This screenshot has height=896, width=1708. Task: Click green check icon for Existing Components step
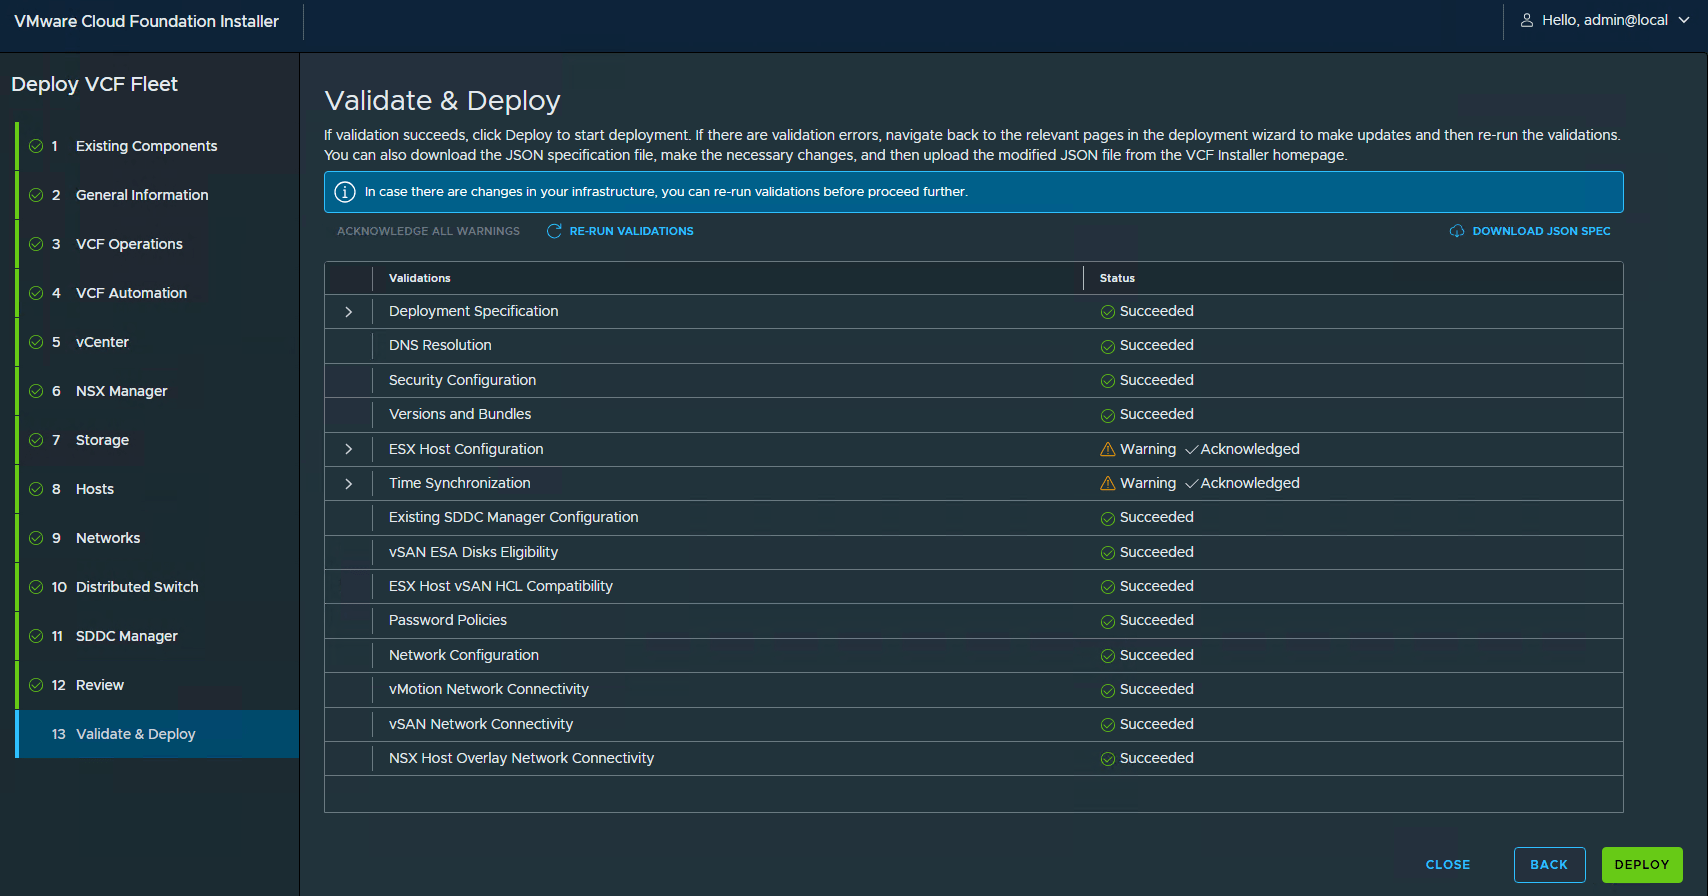[x=36, y=146]
